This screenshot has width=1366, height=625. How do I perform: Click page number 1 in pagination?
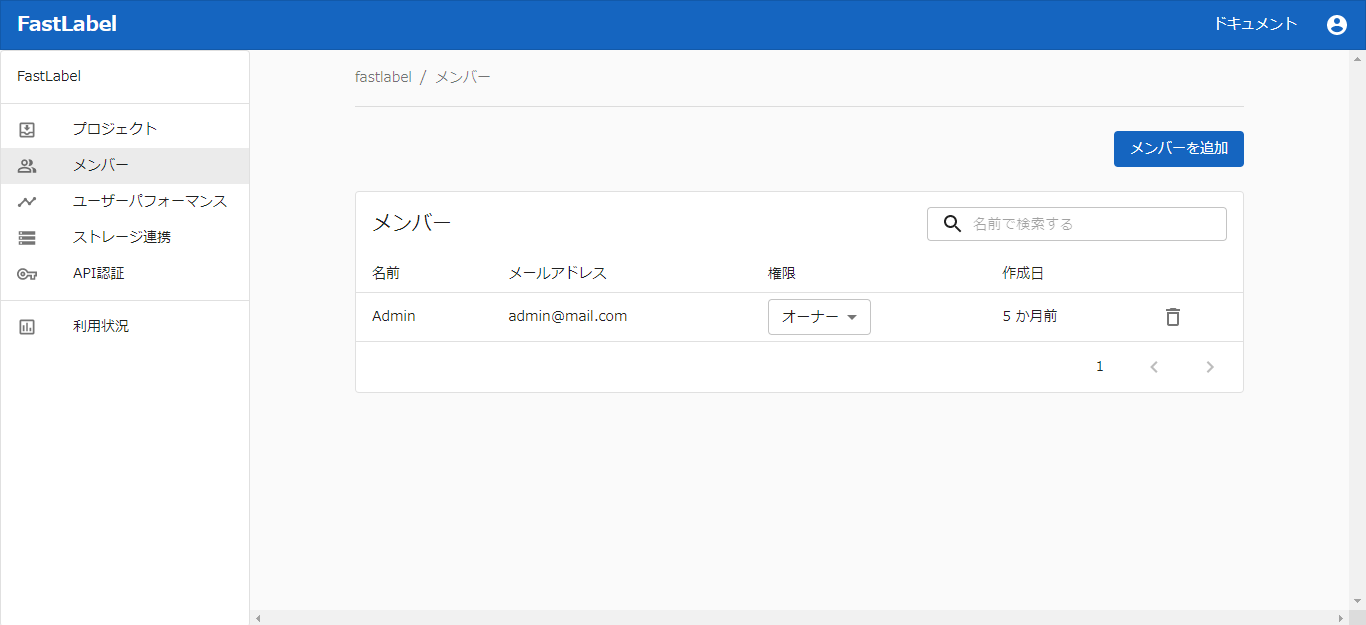[1100, 367]
